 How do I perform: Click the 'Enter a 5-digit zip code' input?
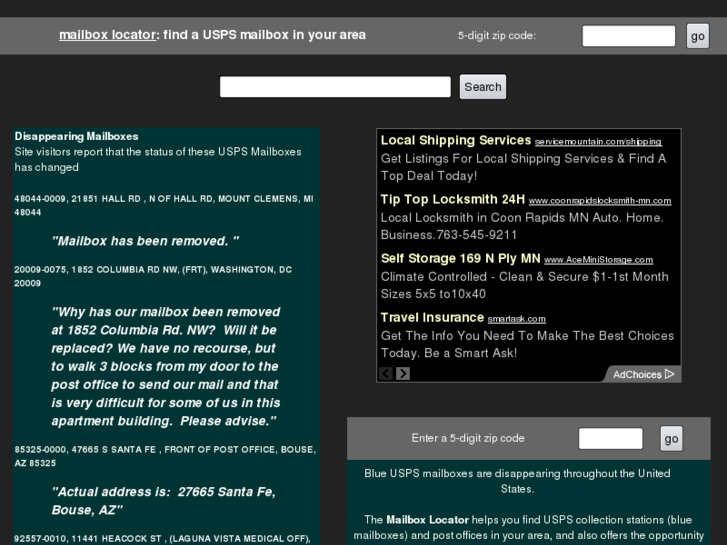[610, 438]
